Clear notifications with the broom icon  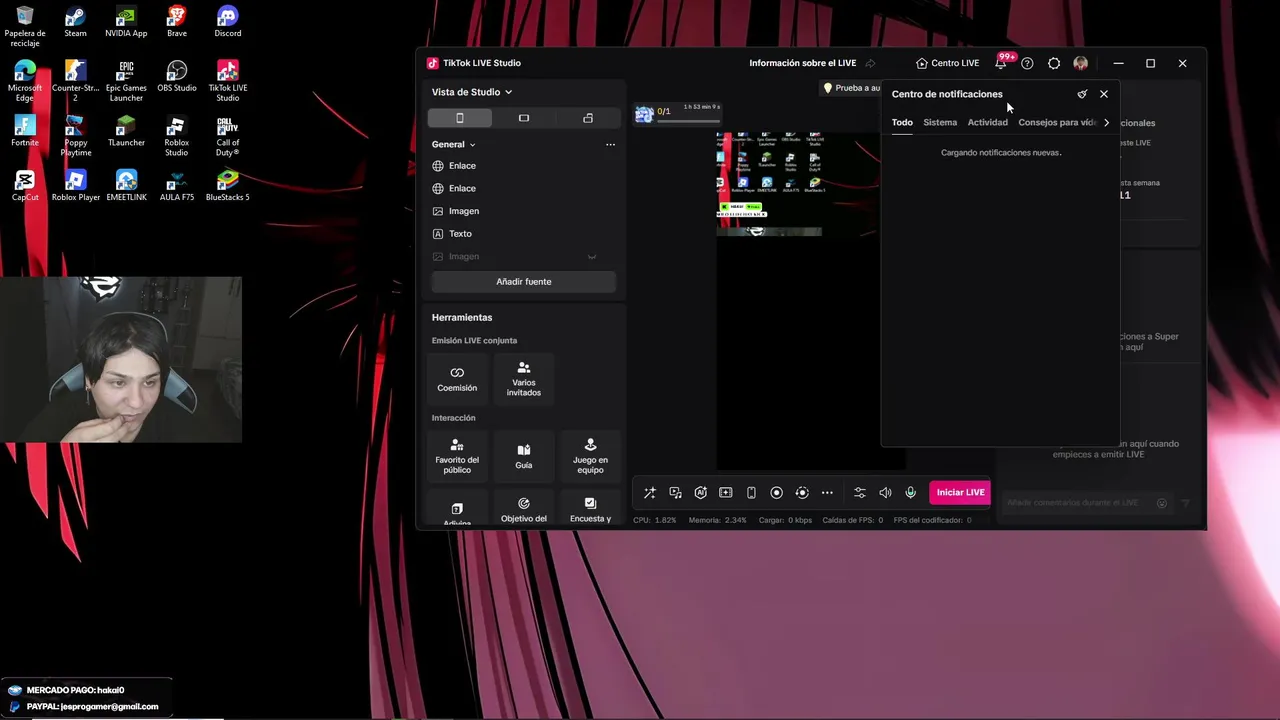(x=1082, y=94)
